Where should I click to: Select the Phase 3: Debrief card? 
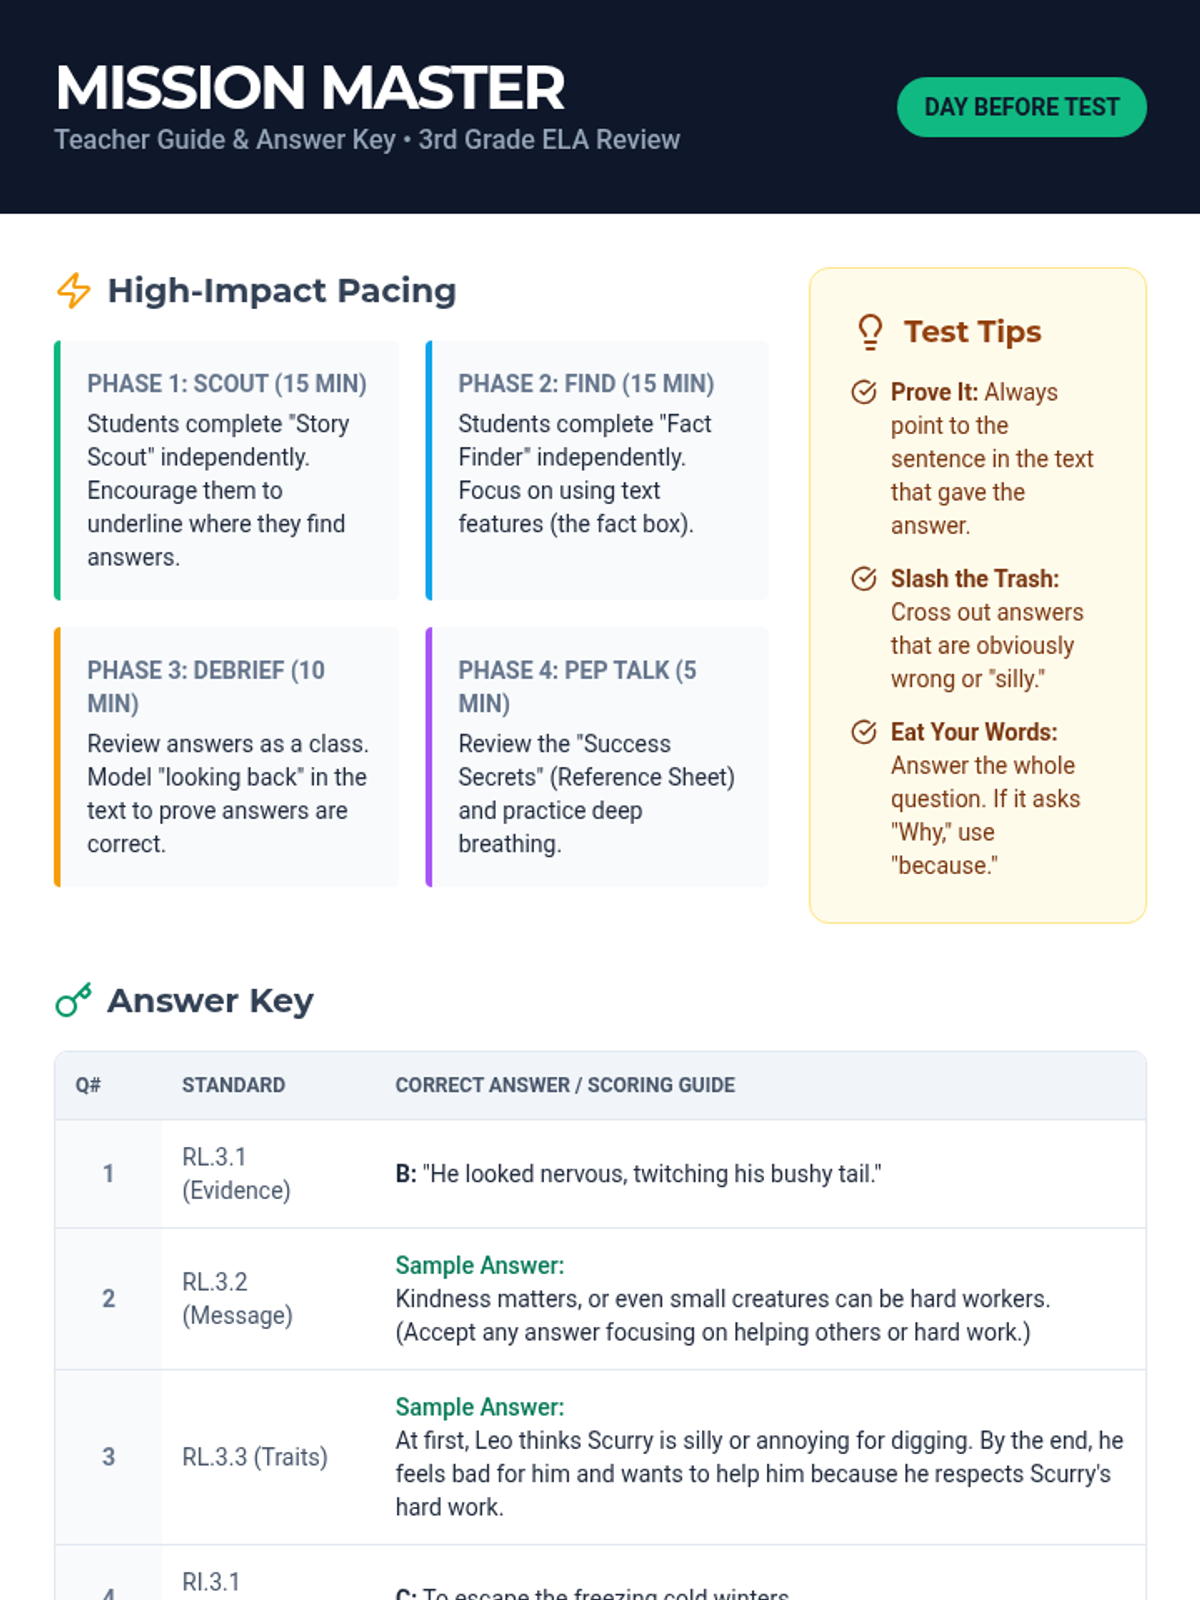pos(226,757)
